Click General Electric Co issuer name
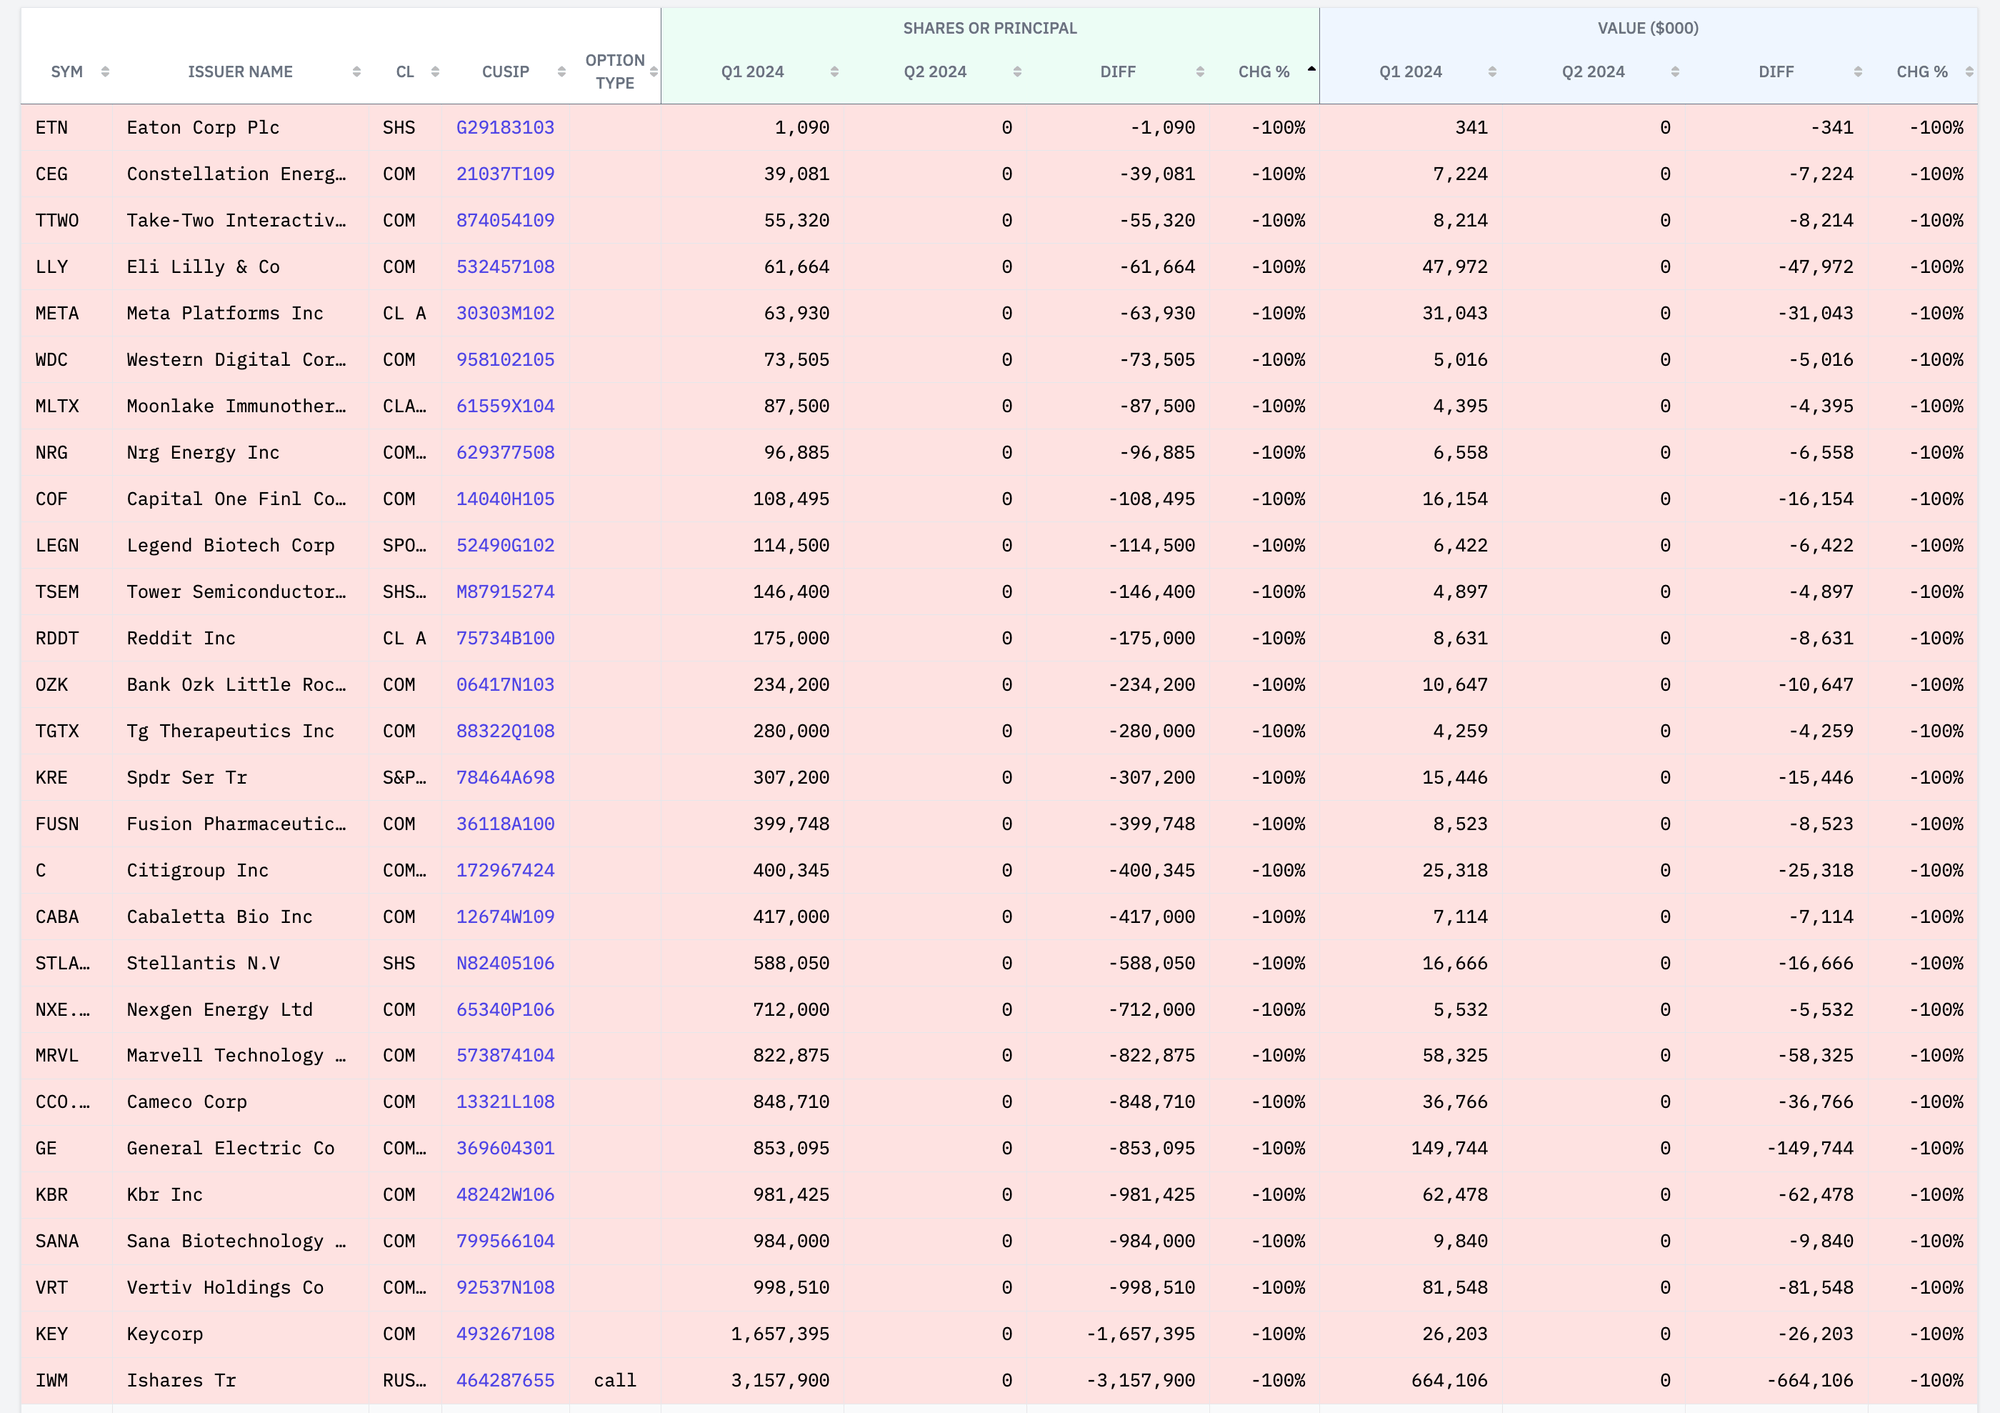The height and width of the screenshot is (1413, 2000). (x=230, y=1149)
